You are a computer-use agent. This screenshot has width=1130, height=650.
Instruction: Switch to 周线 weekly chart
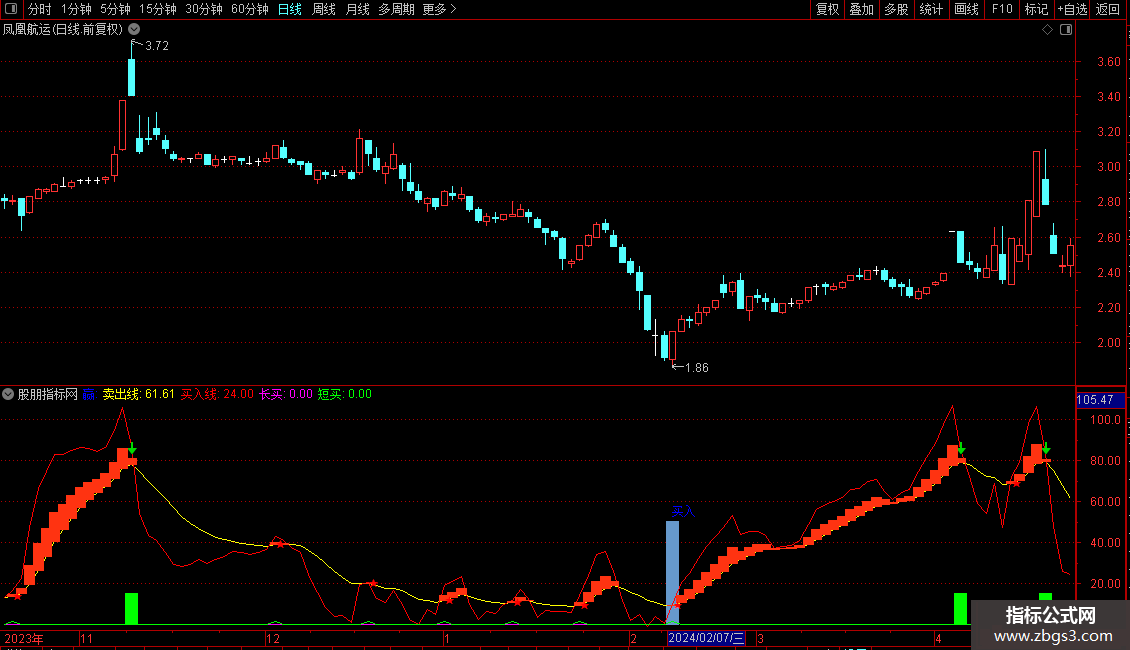click(324, 9)
